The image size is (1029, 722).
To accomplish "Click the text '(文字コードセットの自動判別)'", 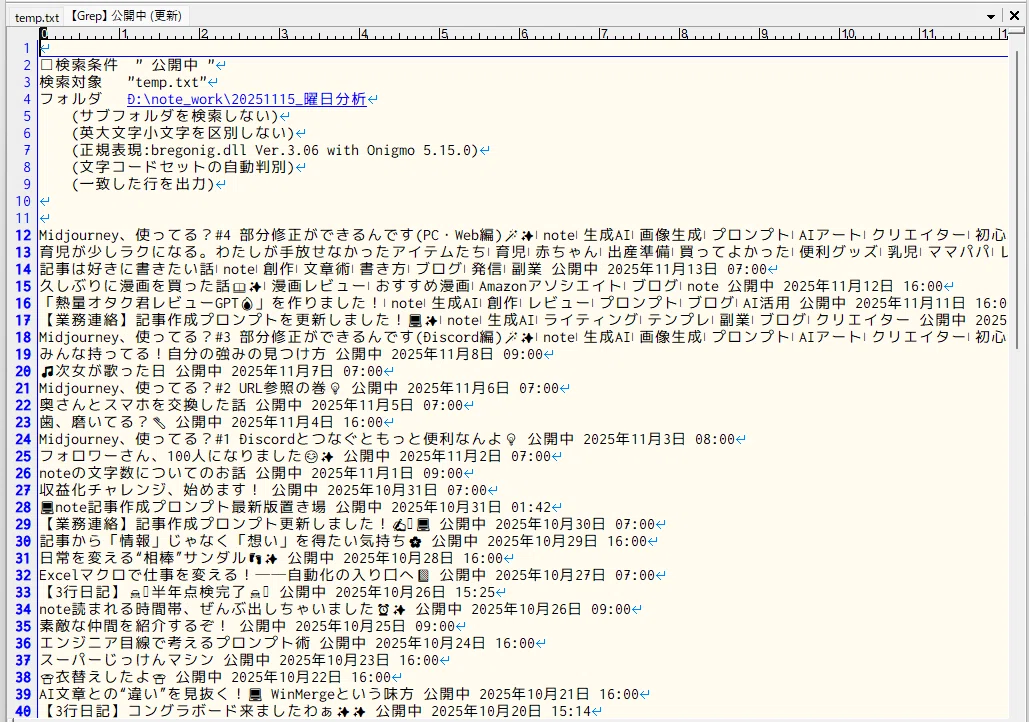I will point(183,167).
